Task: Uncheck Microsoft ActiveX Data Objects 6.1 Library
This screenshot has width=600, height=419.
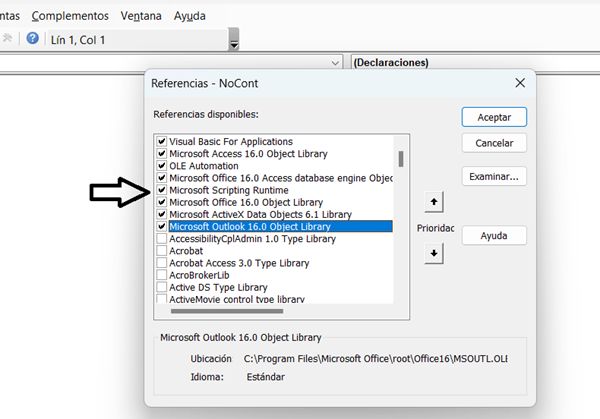Action: click(x=161, y=214)
